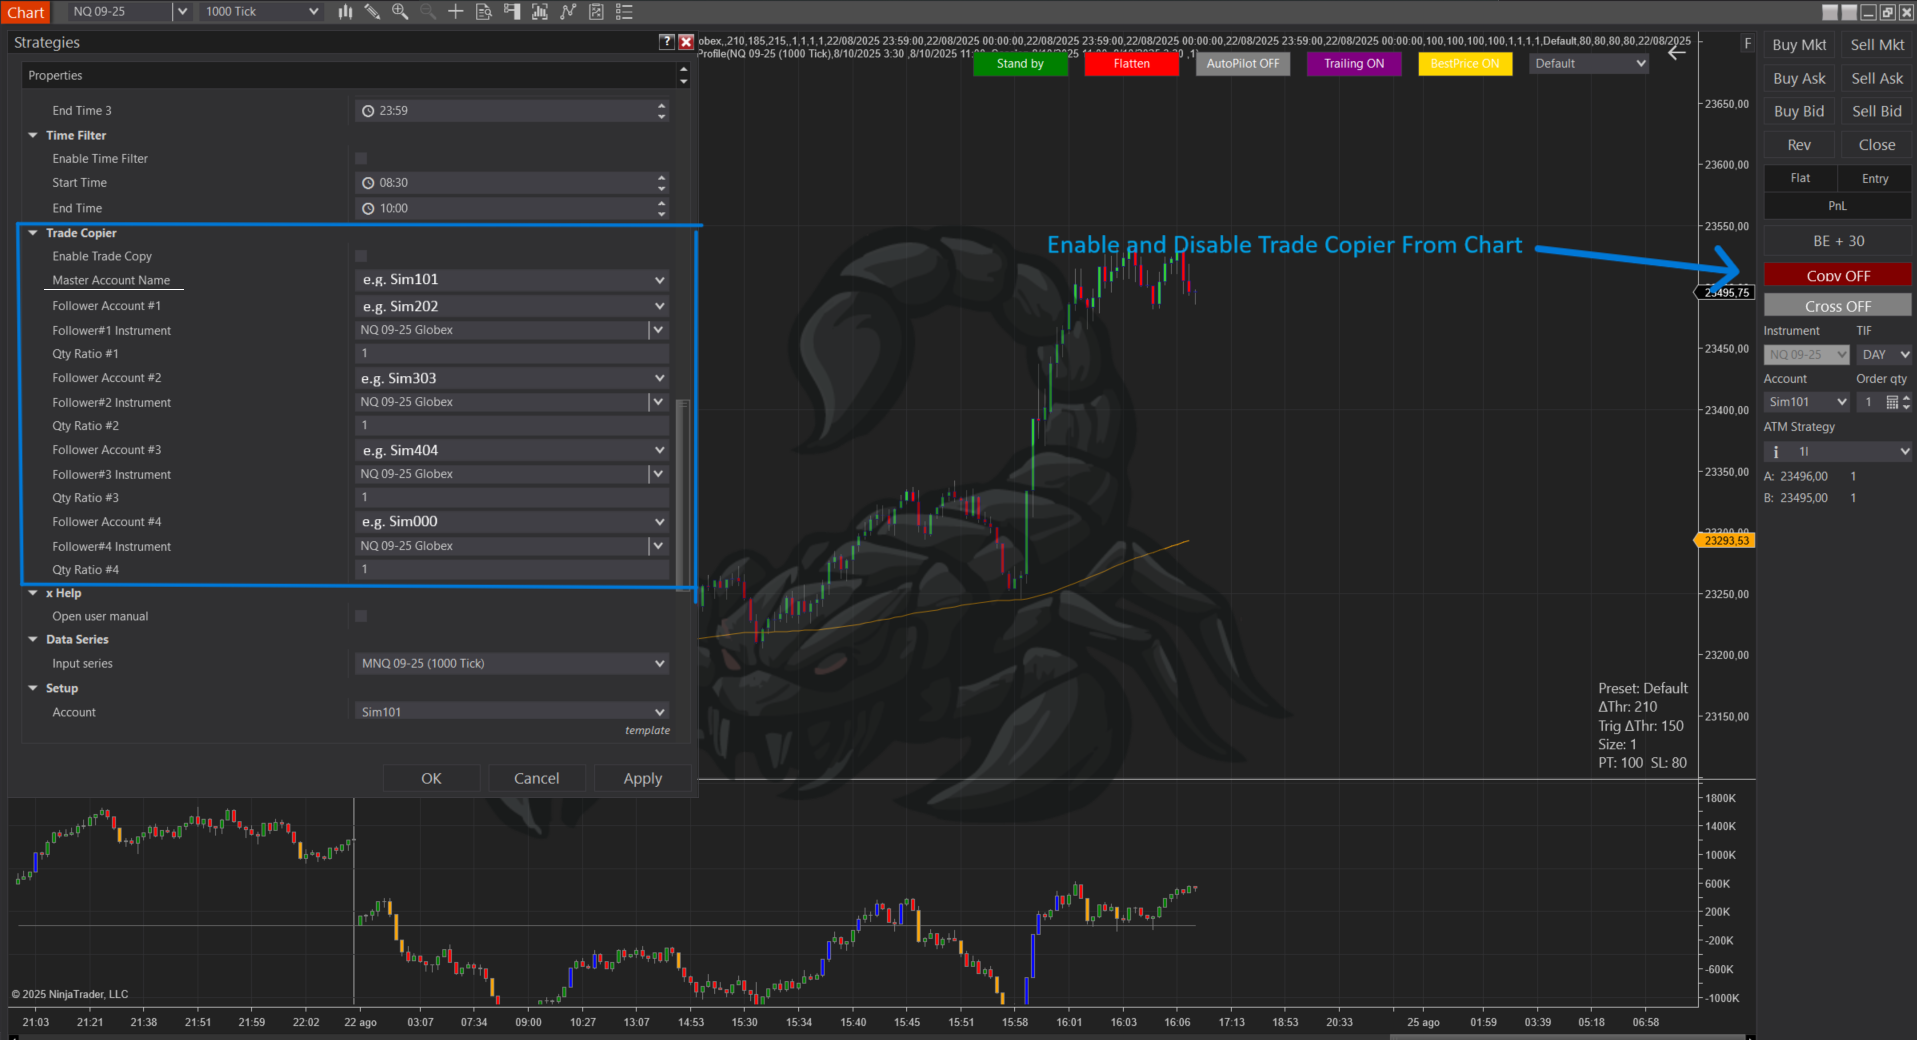
Task: Open the Master Account Name dropdown
Action: tap(512, 280)
